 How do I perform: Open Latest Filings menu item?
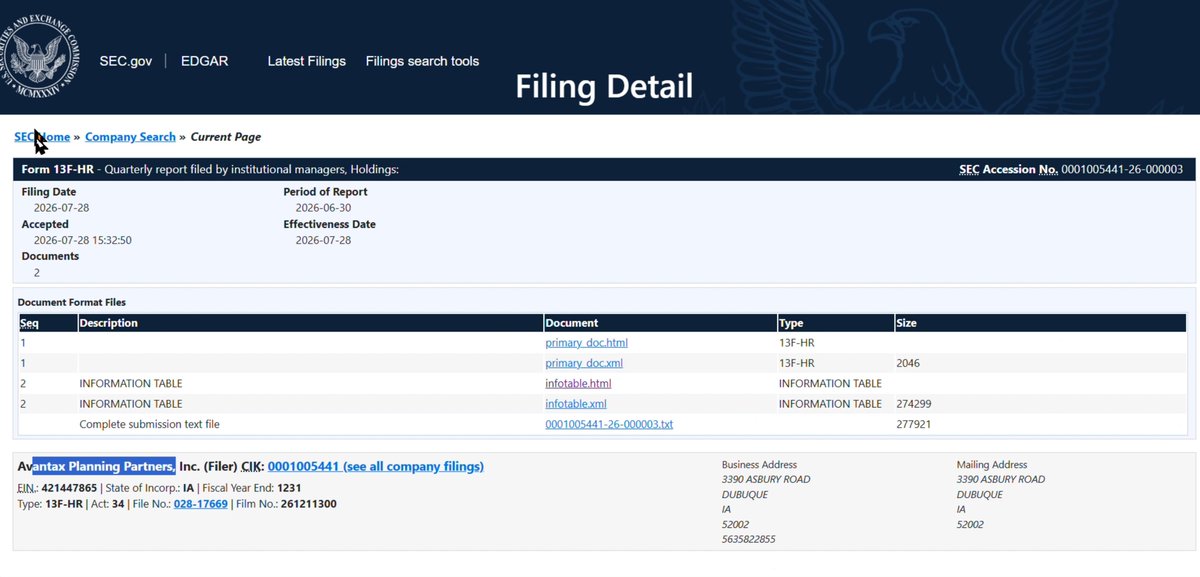tap(307, 61)
